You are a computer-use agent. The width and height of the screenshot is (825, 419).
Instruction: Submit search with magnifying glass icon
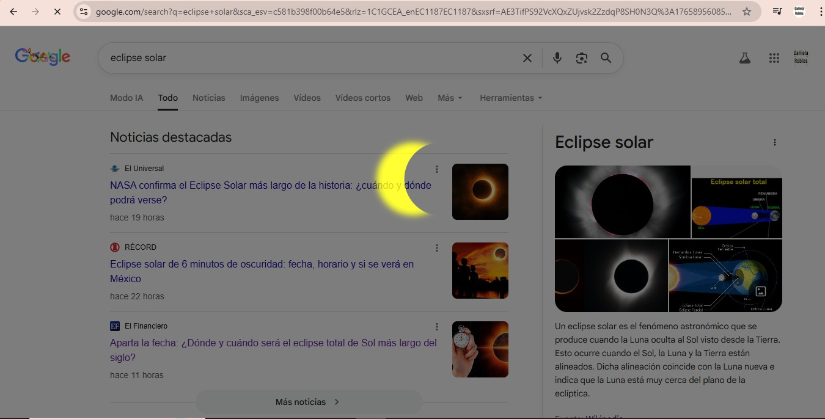point(606,58)
